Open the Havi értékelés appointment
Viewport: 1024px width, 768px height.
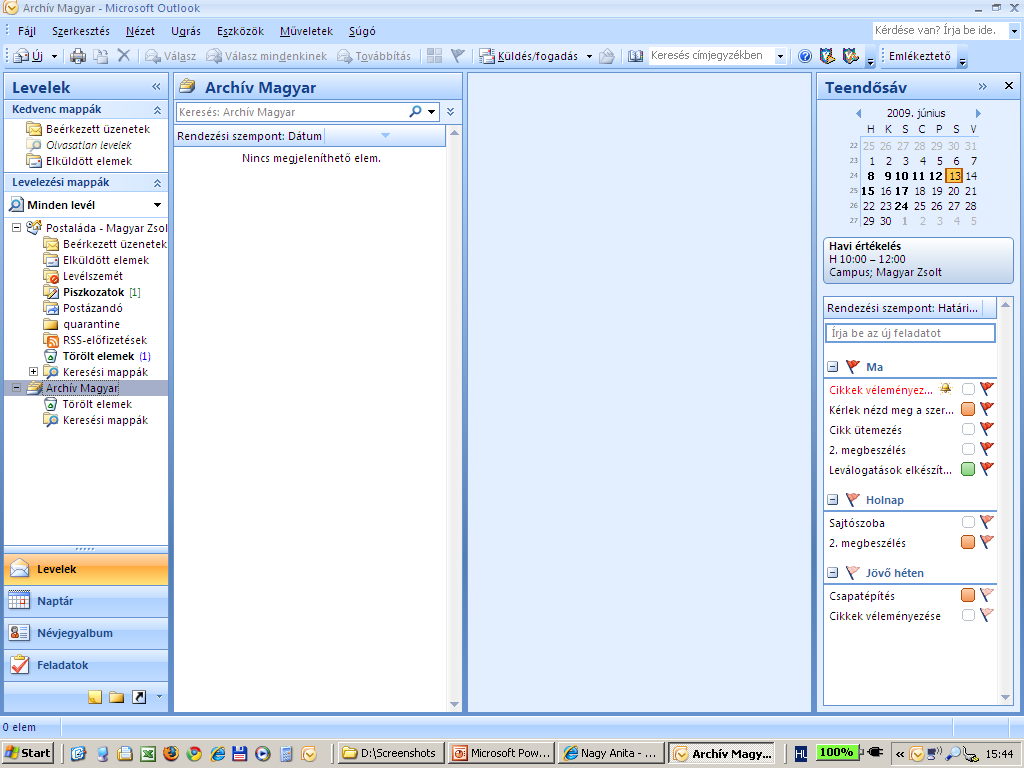[918, 259]
